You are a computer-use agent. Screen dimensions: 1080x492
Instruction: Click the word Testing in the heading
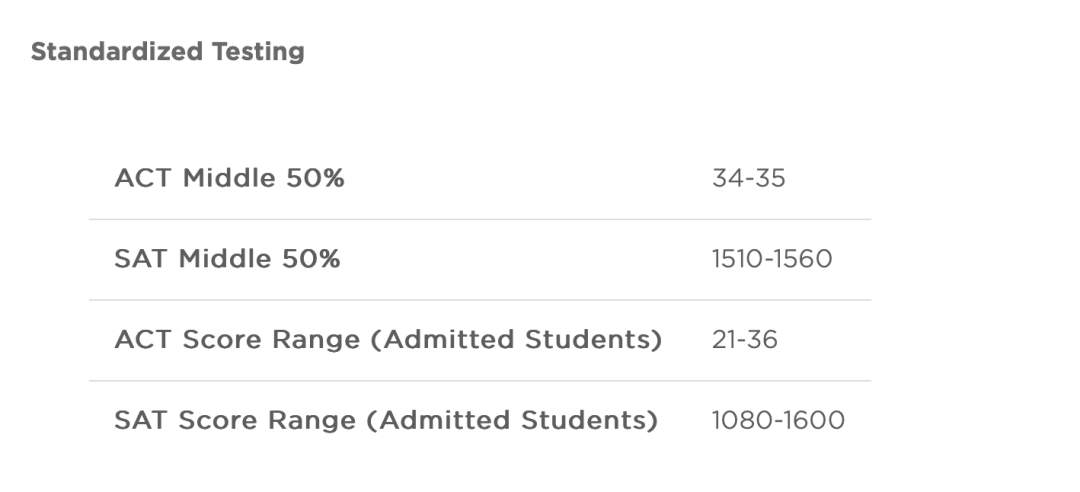[258, 52]
